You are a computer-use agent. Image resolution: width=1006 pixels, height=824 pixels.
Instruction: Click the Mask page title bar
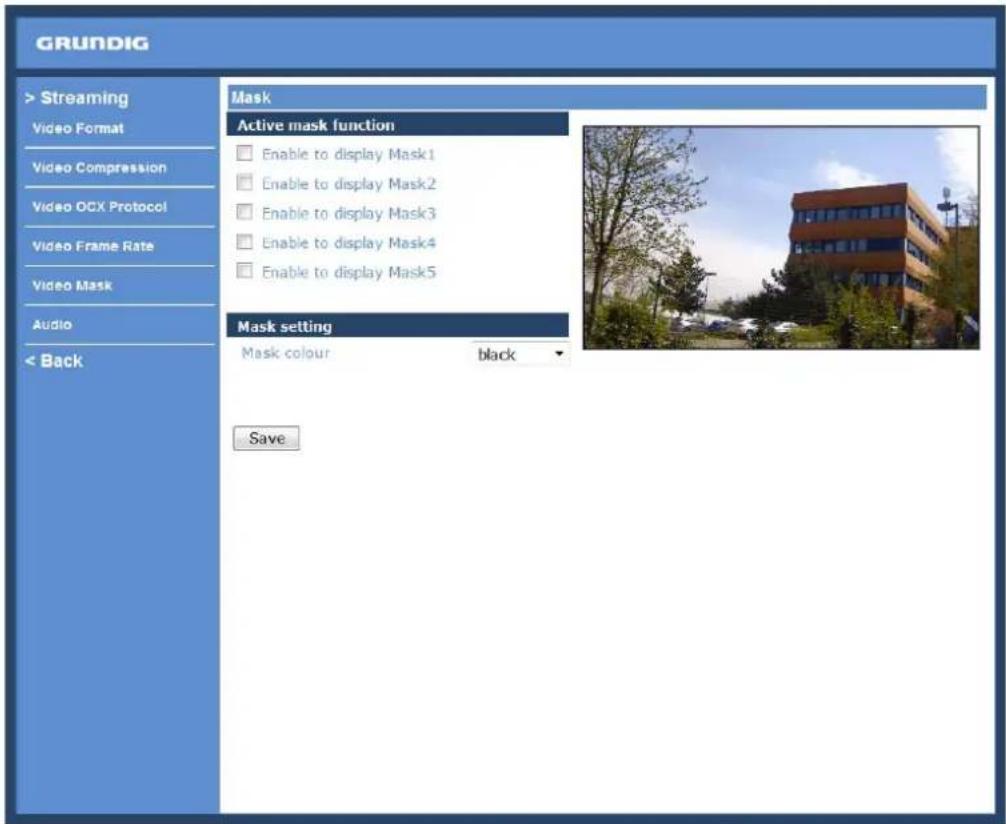point(606,98)
